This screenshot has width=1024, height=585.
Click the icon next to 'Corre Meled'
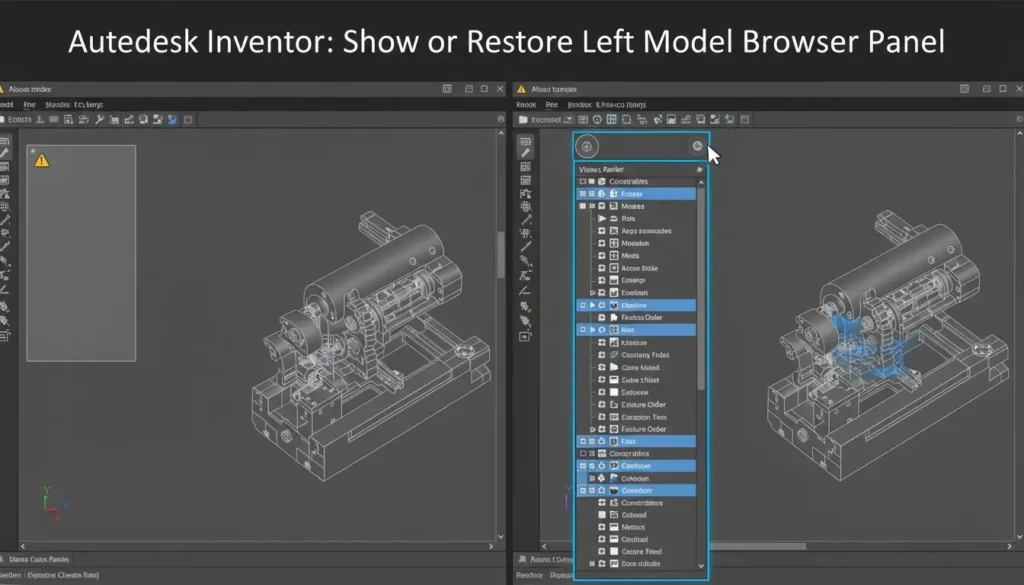pos(614,368)
